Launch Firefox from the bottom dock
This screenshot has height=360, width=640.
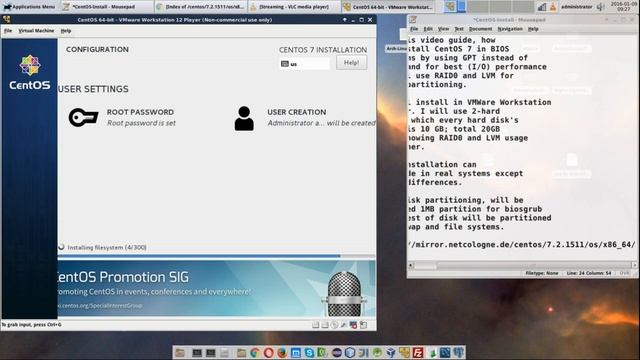[282, 353]
